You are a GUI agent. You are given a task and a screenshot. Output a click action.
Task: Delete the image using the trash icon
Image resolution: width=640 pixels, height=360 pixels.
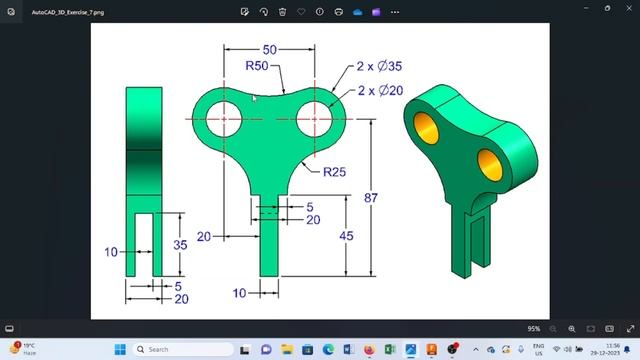(282, 12)
